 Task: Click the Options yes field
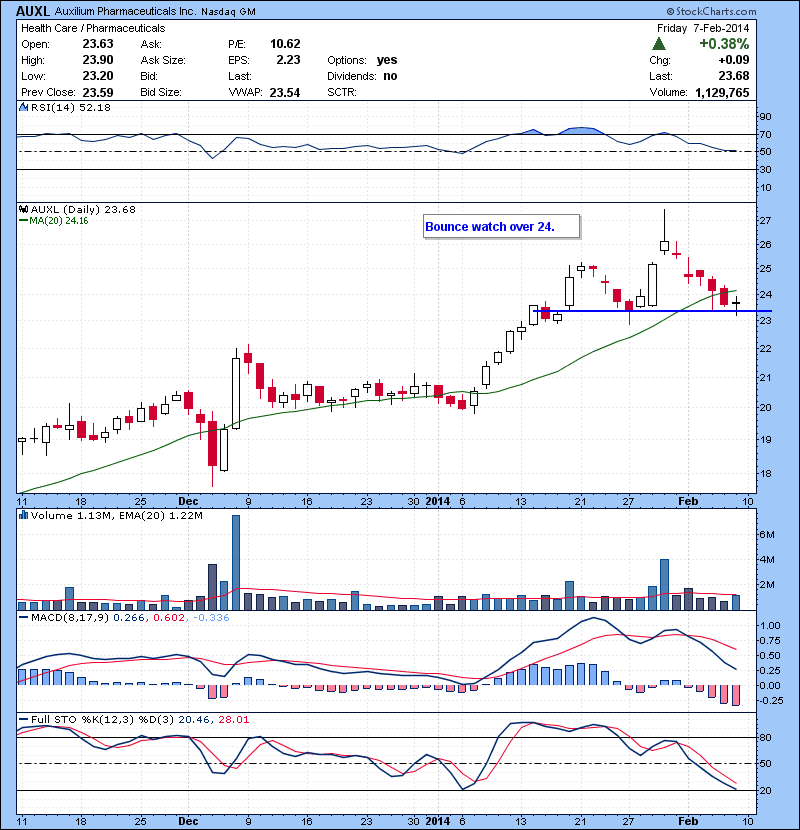point(362,60)
